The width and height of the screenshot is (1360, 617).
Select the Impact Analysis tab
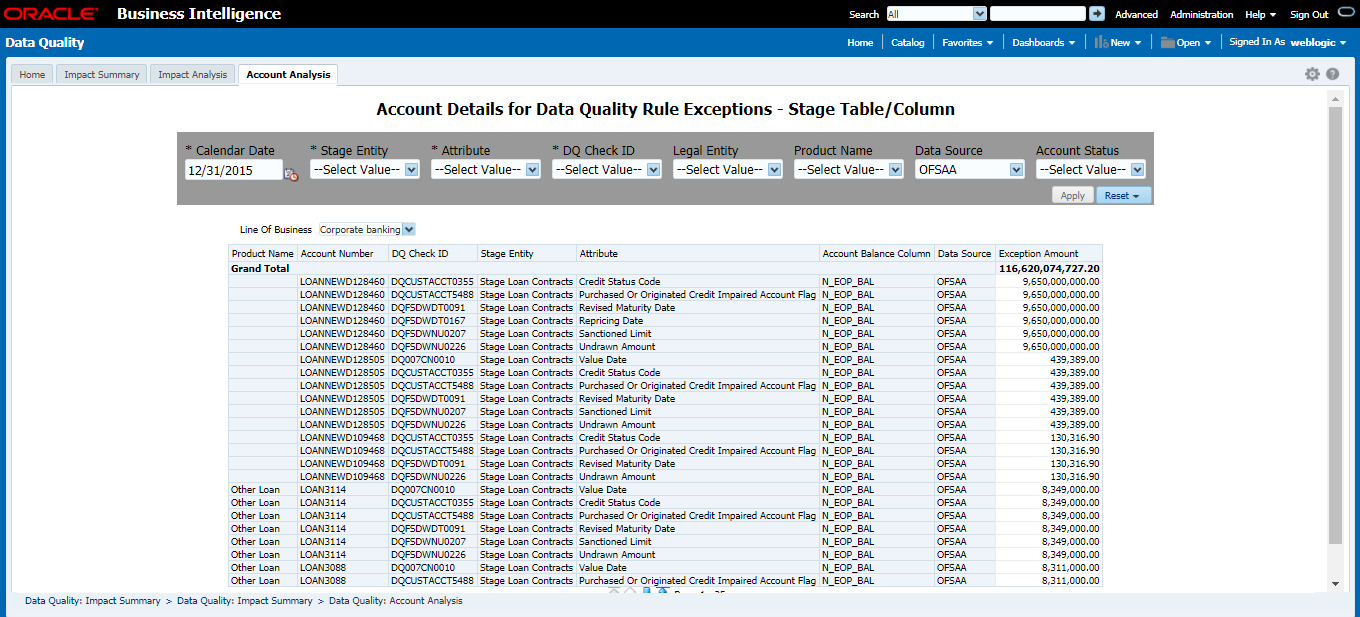192,73
